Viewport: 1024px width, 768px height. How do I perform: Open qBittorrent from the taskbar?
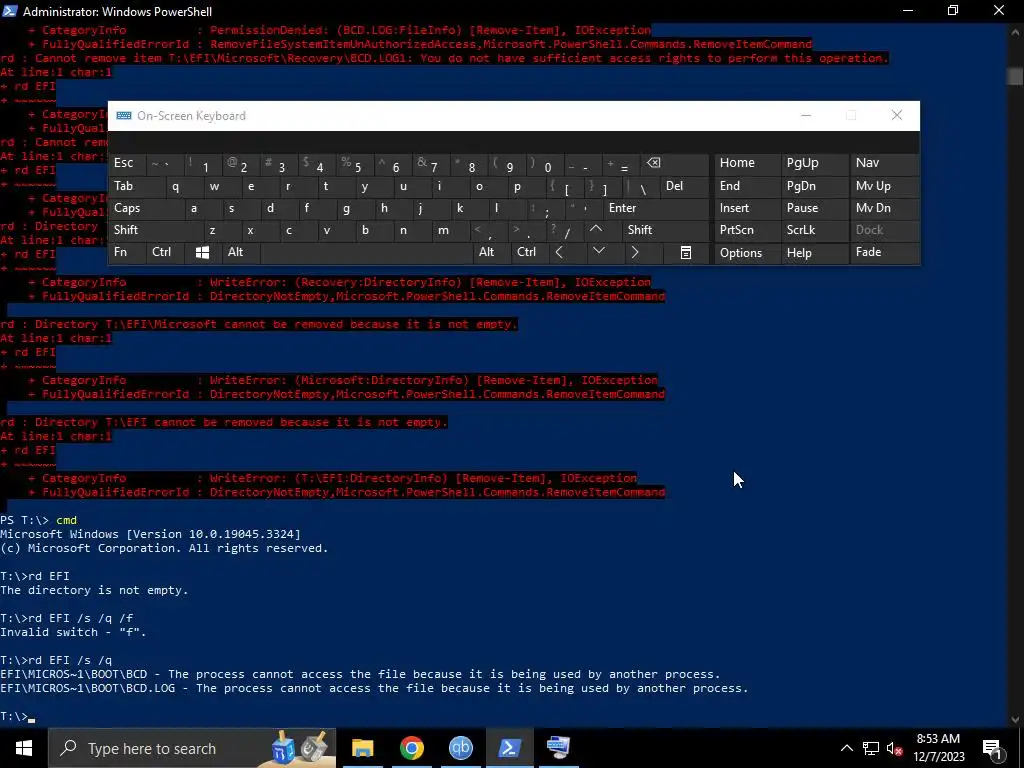460,748
